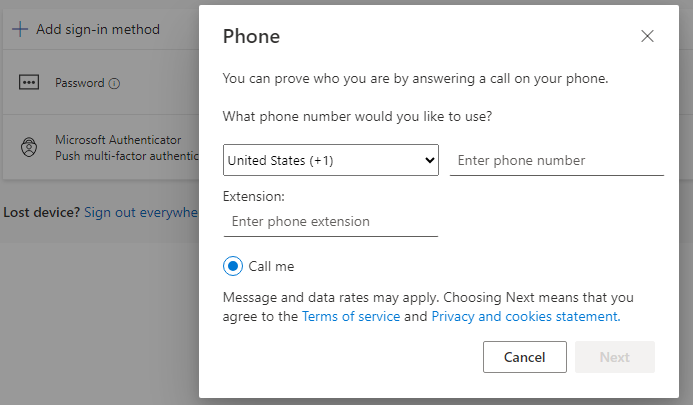The height and width of the screenshot is (405, 693).
Task: Click the Call me option label
Action: point(271,266)
